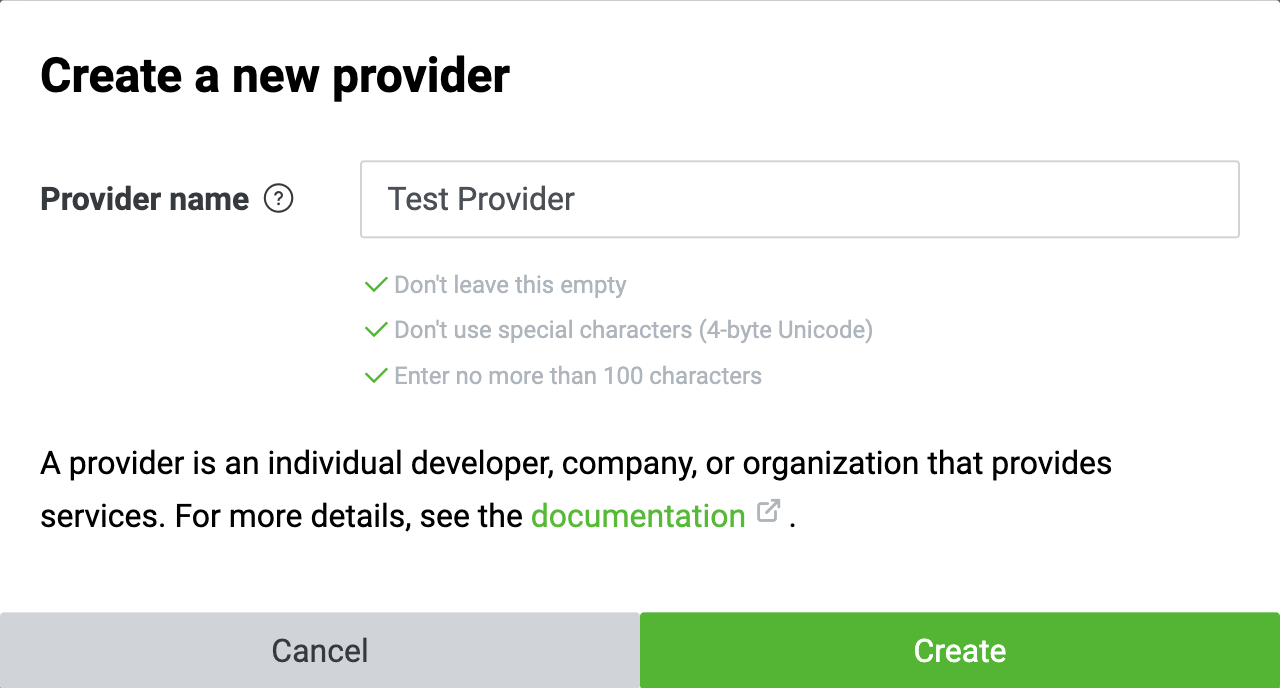Click the word "Provider" inside the text field
This screenshot has width=1280, height=688.
tap(515, 199)
